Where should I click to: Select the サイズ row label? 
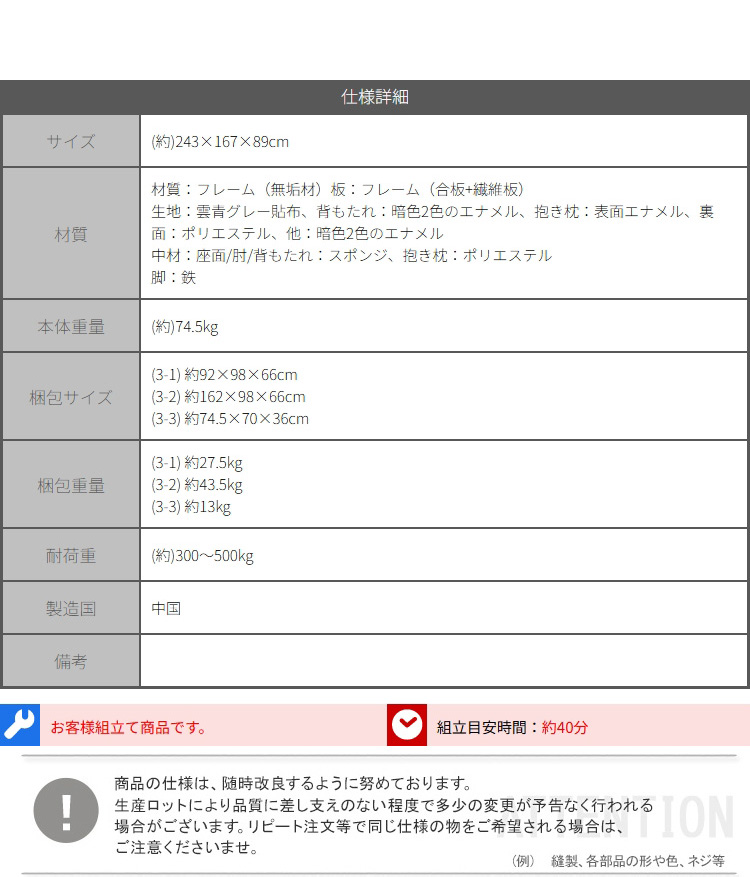pos(71,141)
